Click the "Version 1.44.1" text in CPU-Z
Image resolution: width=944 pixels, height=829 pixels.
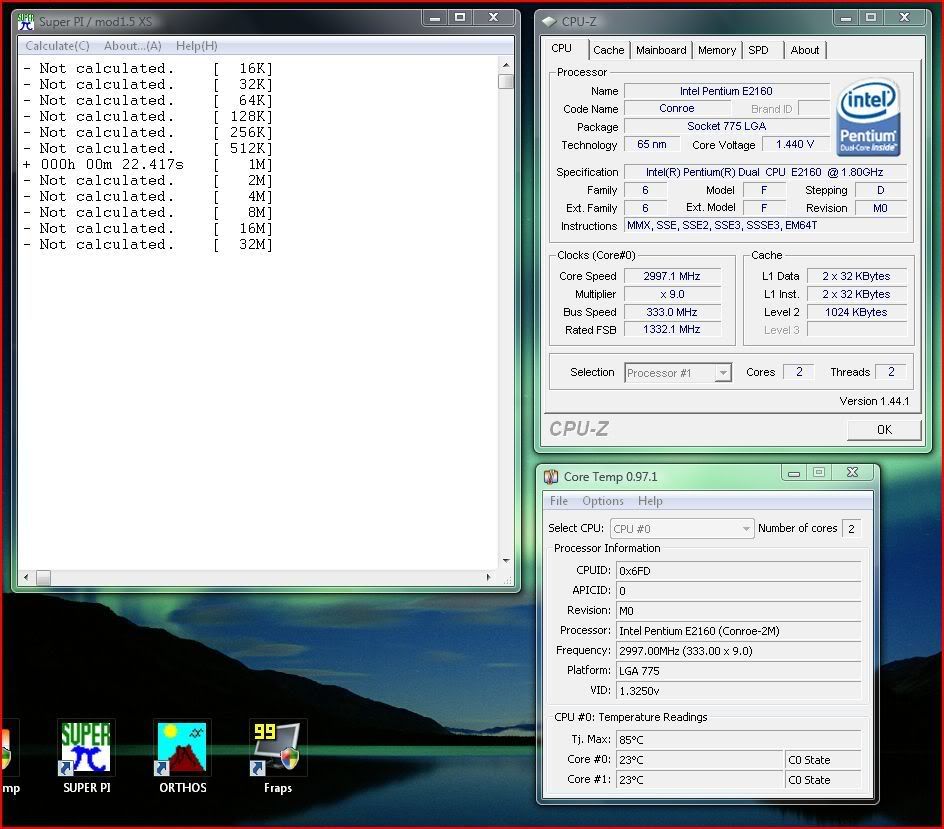[x=874, y=401]
